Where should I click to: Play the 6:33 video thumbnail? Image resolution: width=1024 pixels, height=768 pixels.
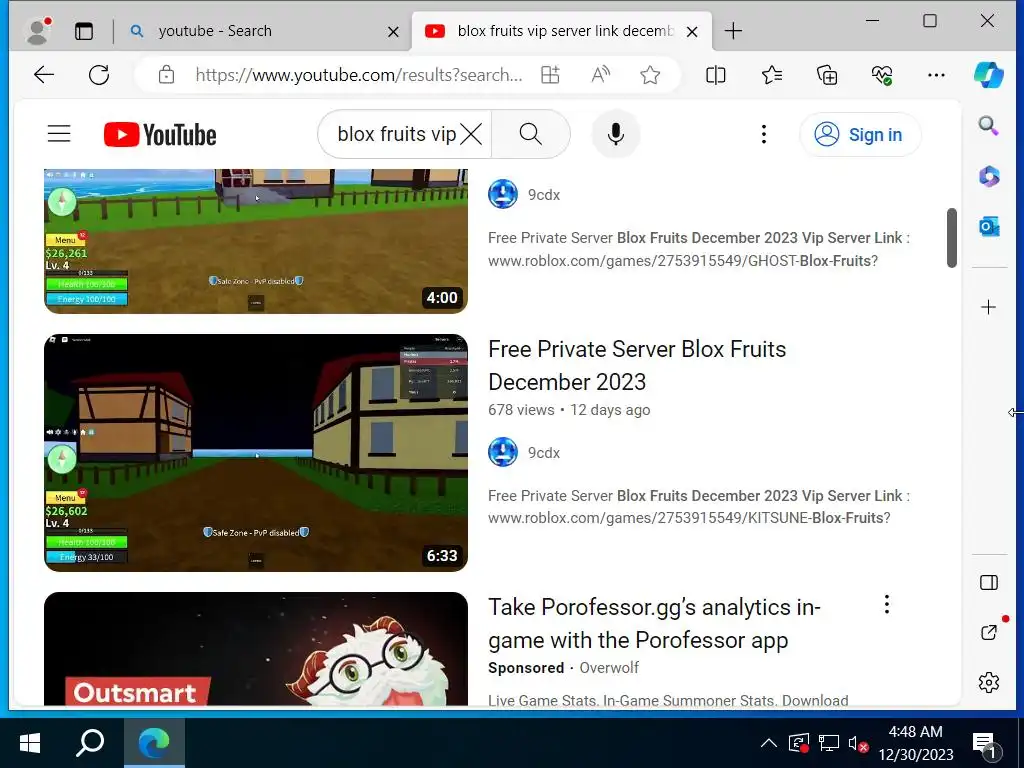(x=255, y=453)
